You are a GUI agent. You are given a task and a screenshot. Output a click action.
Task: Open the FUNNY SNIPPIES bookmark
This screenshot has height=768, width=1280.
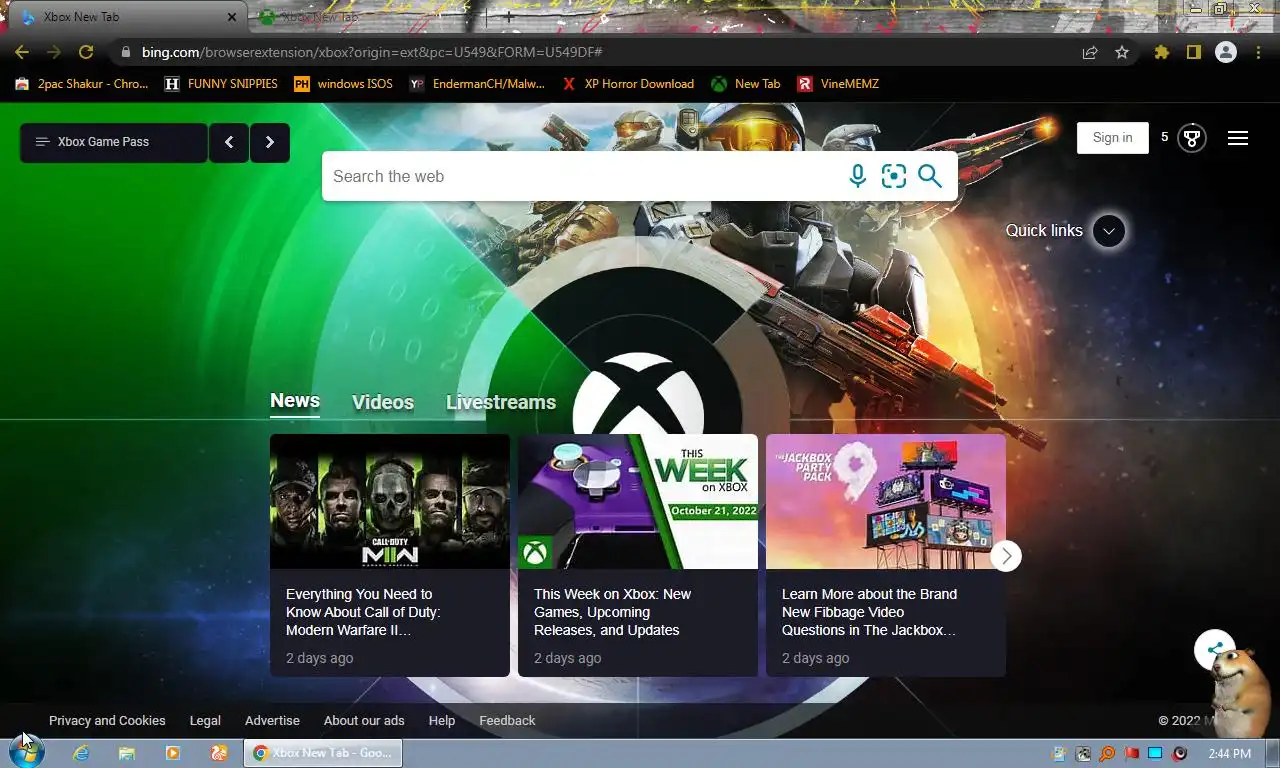tap(221, 84)
